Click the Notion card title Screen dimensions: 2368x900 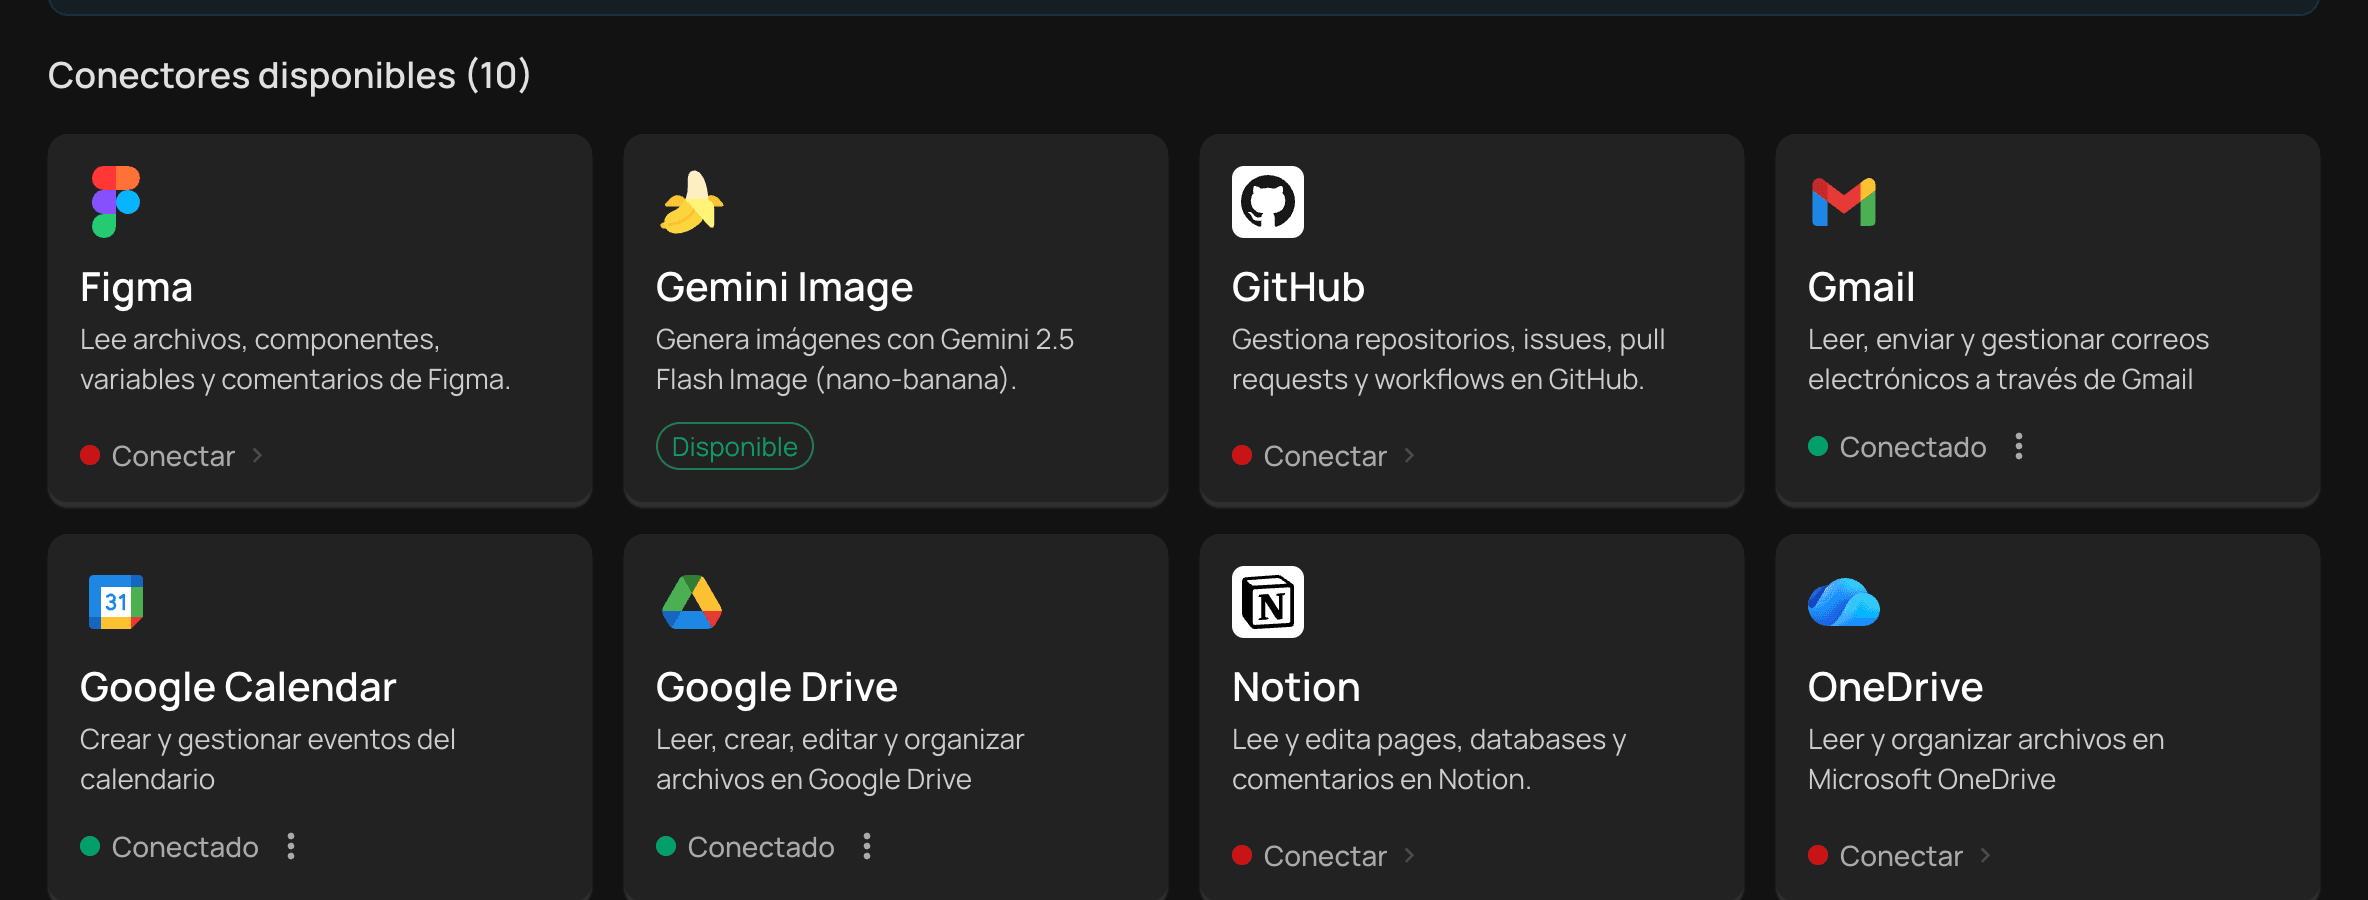pyautogui.click(x=1296, y=688)
